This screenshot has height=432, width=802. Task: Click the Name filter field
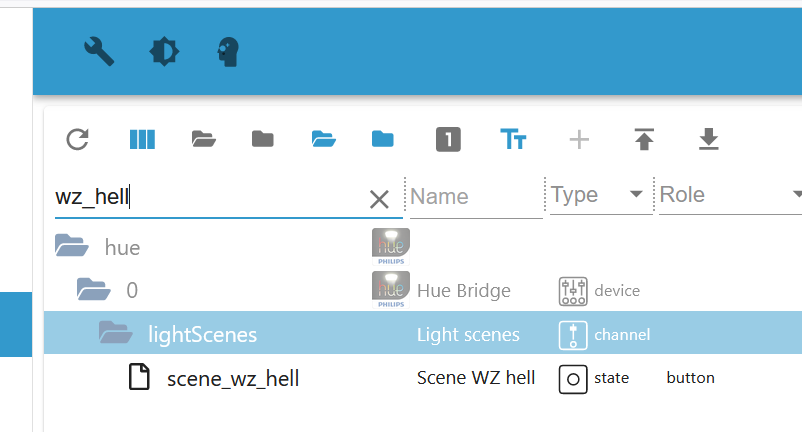point(474,196)
